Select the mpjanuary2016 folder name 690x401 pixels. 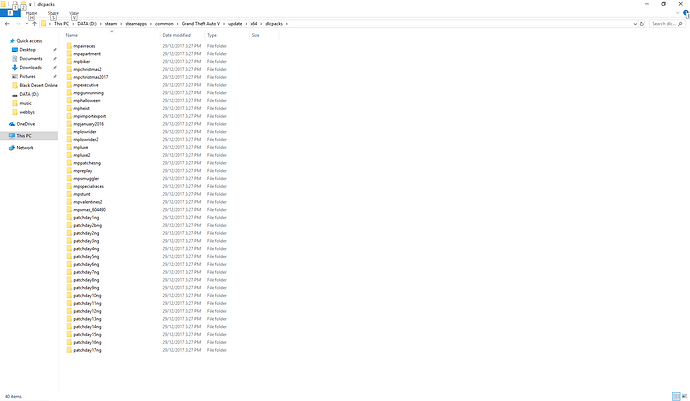pos(88,124)
